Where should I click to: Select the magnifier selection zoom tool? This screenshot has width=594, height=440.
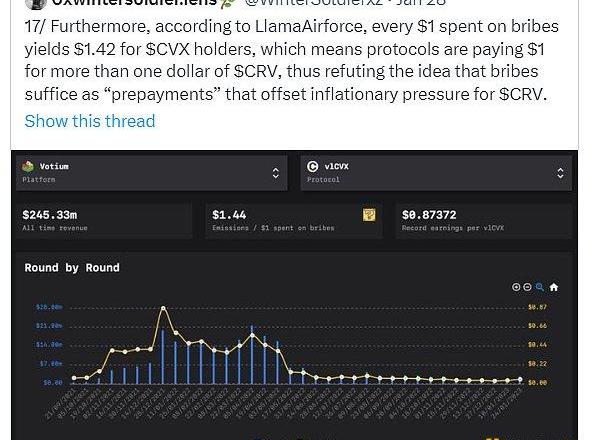coord(540,287)
